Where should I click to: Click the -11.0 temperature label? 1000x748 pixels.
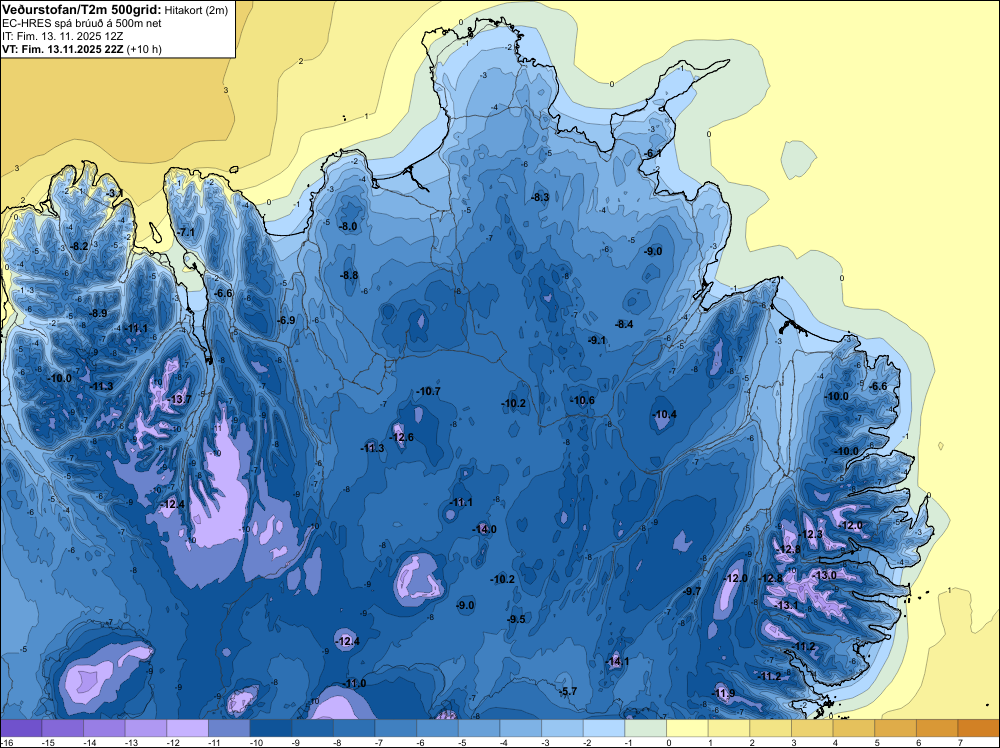click(355, 684)
